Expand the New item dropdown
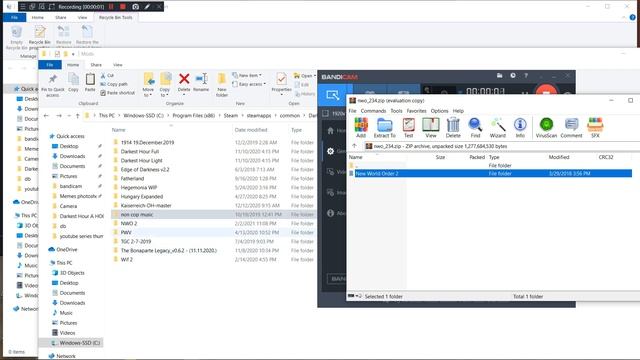 point(247,76)
